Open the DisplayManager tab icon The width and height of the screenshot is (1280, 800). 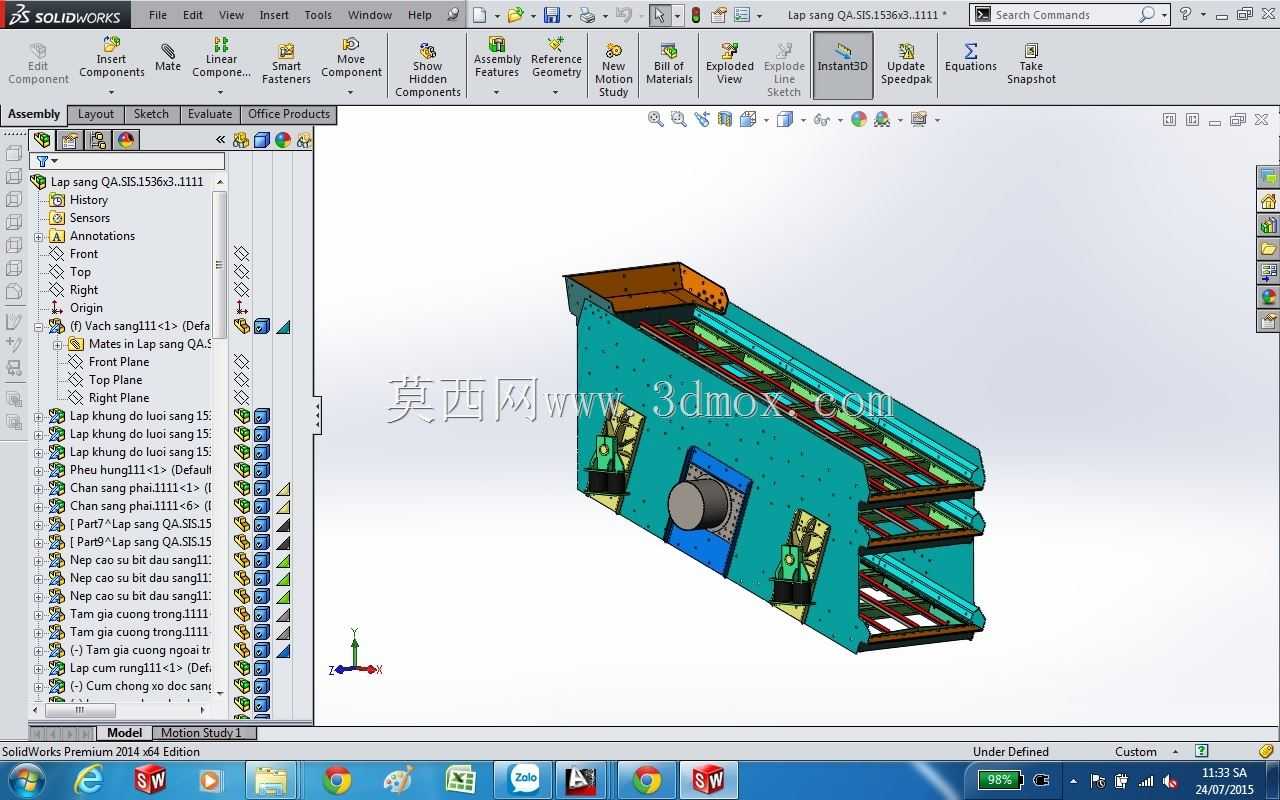[x=126, y=140]
